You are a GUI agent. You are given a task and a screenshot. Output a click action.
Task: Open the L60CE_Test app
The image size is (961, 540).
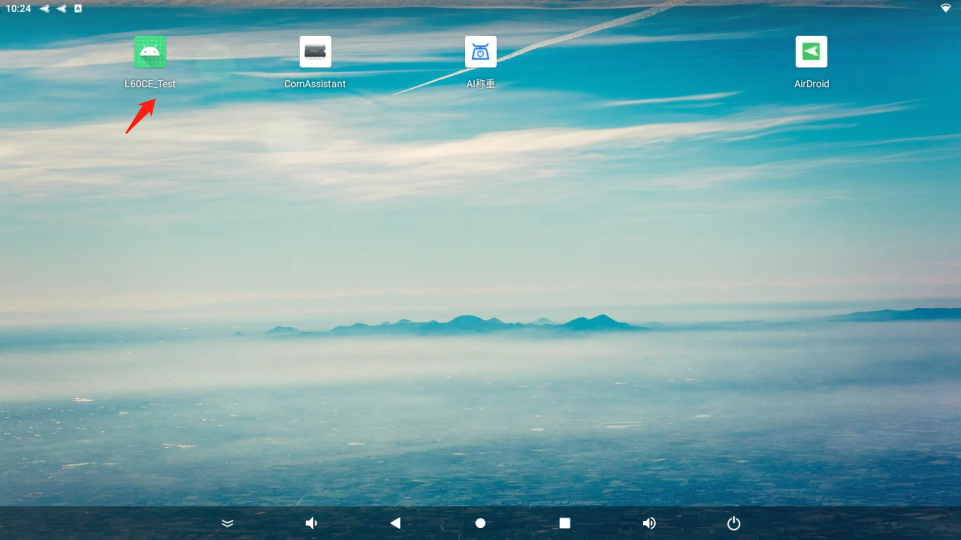coord(150,52)
